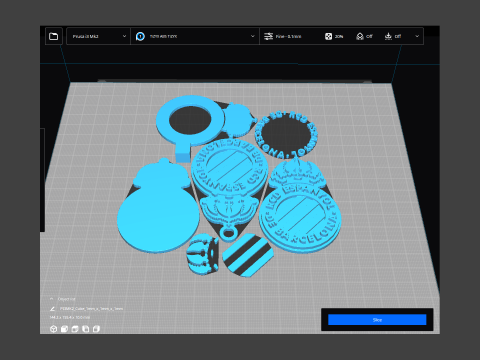The image size is (480, 360).
Task: Click the support off indicator
Action: (364, 36)
